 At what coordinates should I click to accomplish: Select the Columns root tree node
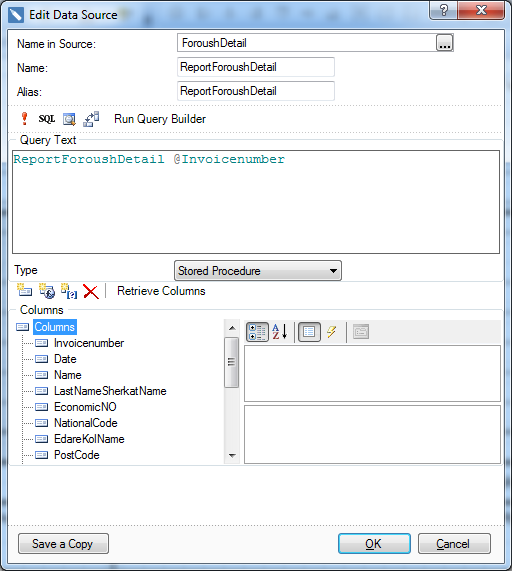pos(55,327)
